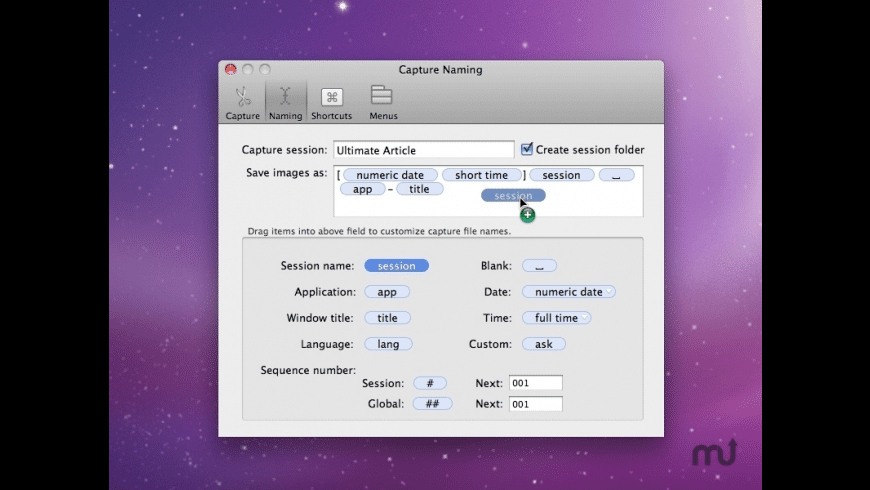Open the Shortcuts preferences pane
Image resolution: width=870 pixels, height=490 pixels.
pyautogui.click(x=331, y=103)
